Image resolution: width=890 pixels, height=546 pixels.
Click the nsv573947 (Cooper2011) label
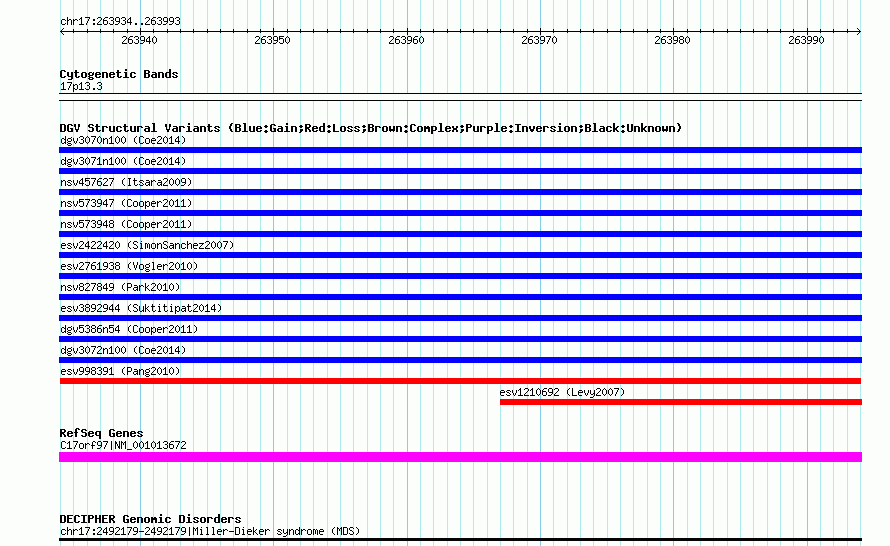[x=126, y=203]
